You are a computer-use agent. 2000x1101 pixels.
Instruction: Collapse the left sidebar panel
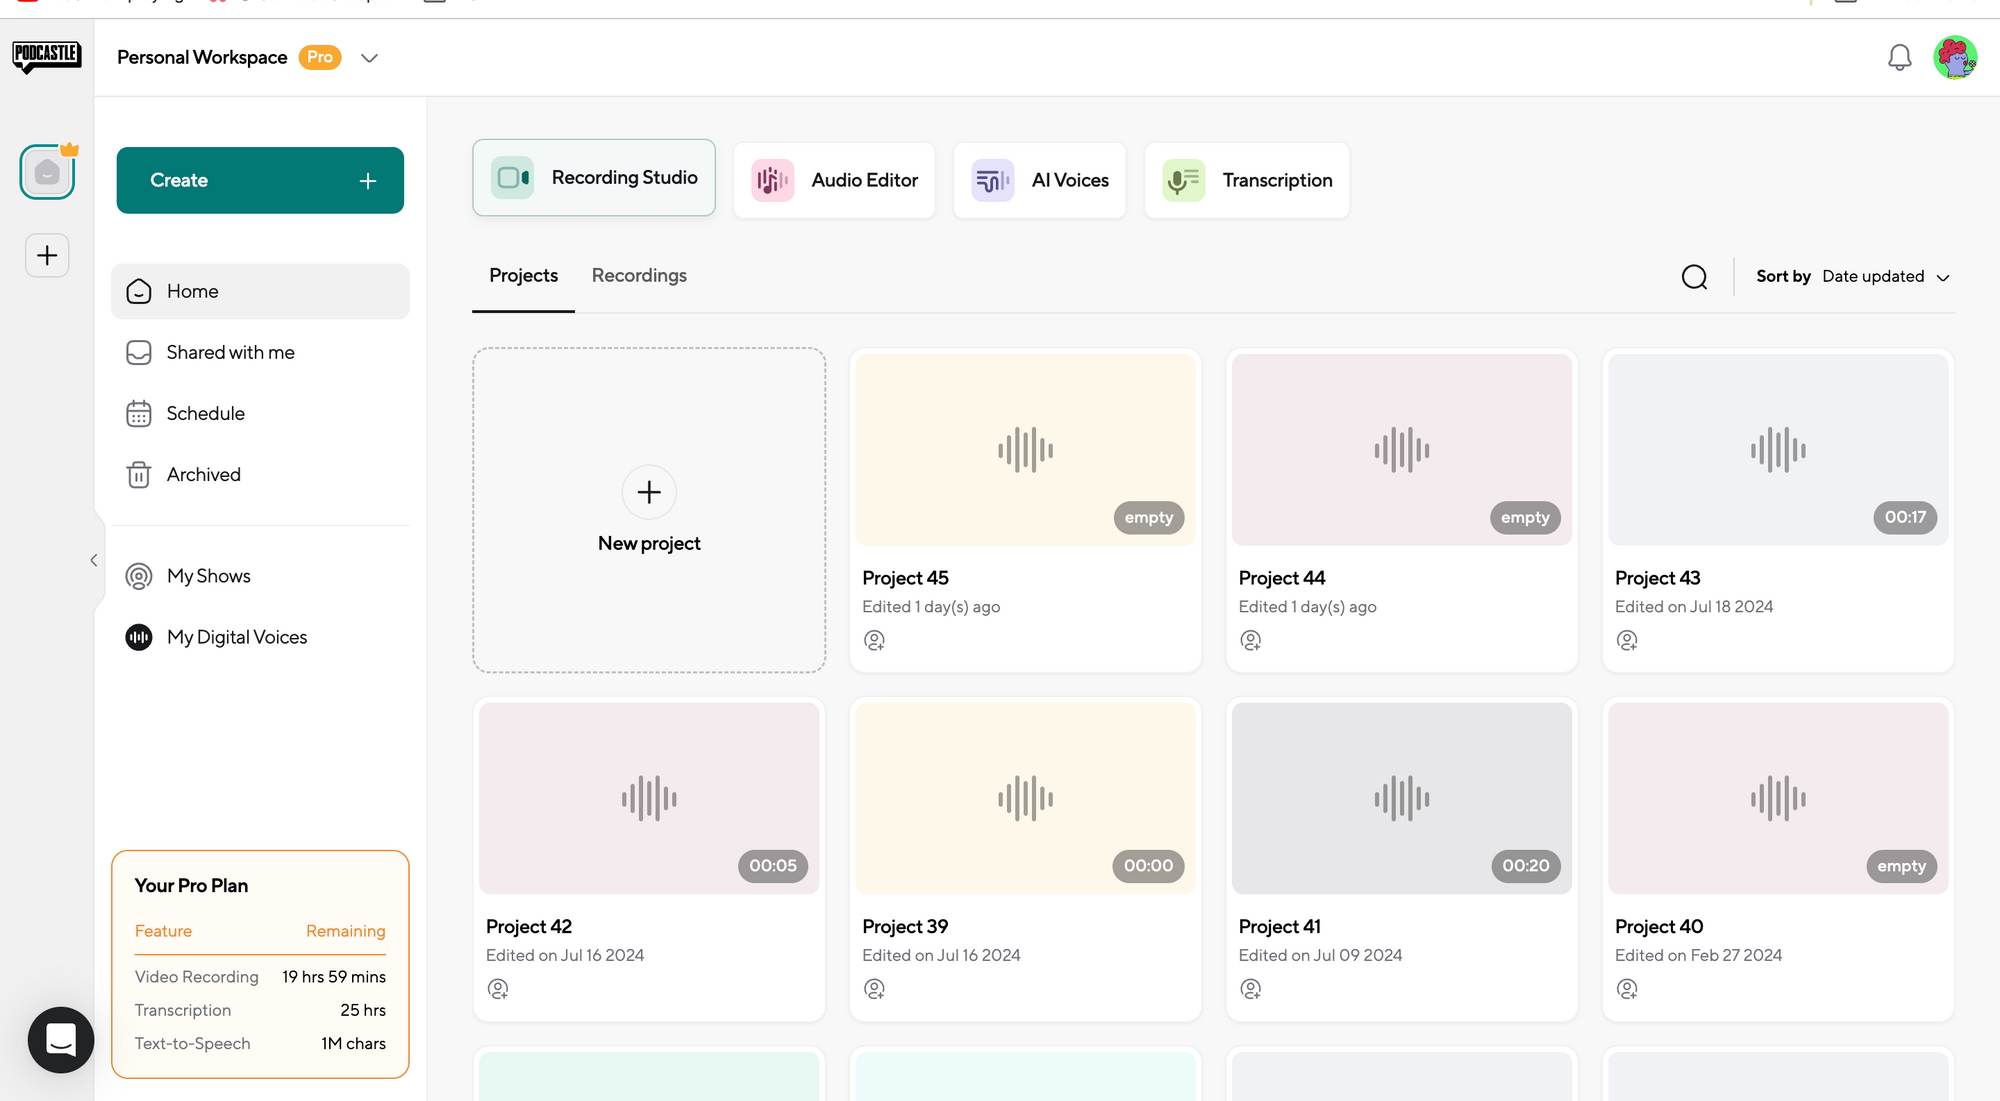[x=94, y=561]
